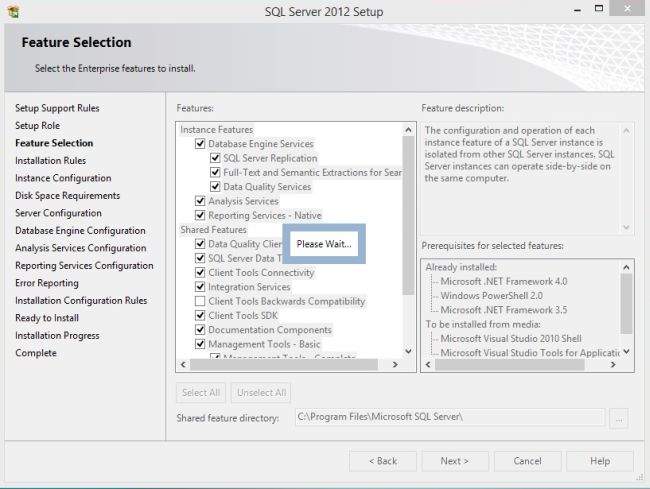Image resolution: width=650 pixels, height=489 pixels.
Task: Select Installation Progress step
Action: tap(57, 335)
